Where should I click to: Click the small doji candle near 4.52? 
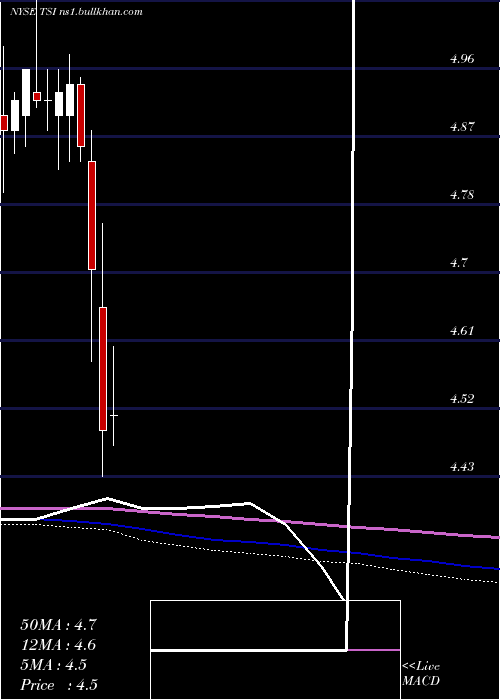114,416
